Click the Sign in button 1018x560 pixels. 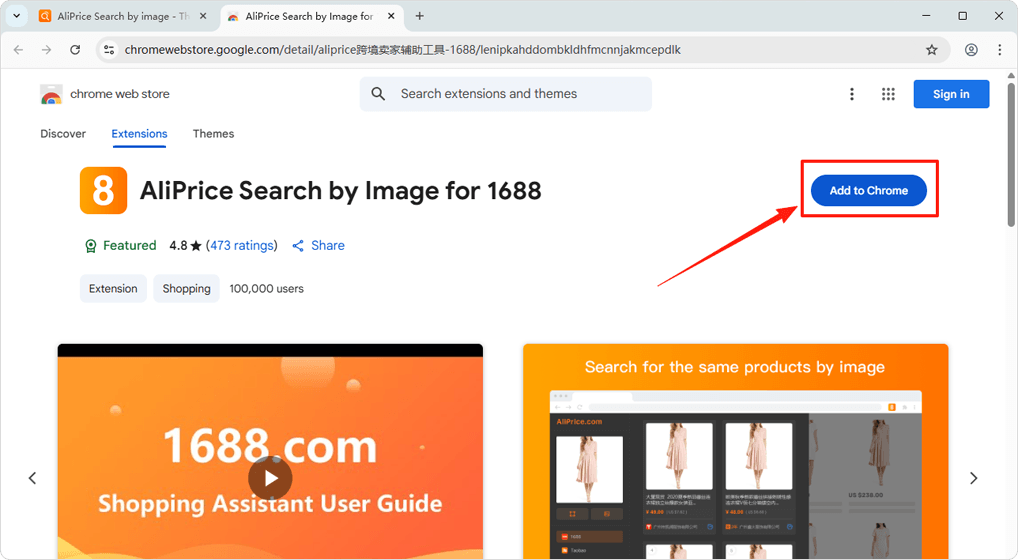click(x=950, y=94)
